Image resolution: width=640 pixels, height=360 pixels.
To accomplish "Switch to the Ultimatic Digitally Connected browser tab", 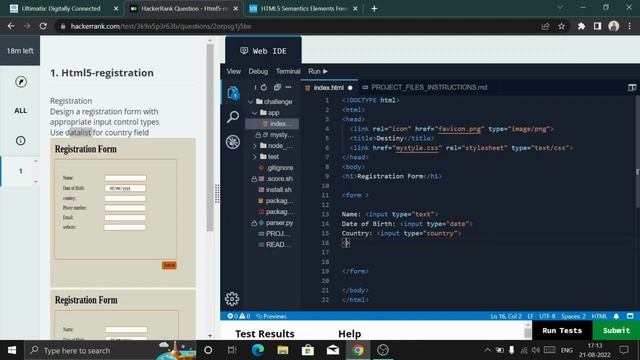I will pyautogui.click(x=61, y=9).
